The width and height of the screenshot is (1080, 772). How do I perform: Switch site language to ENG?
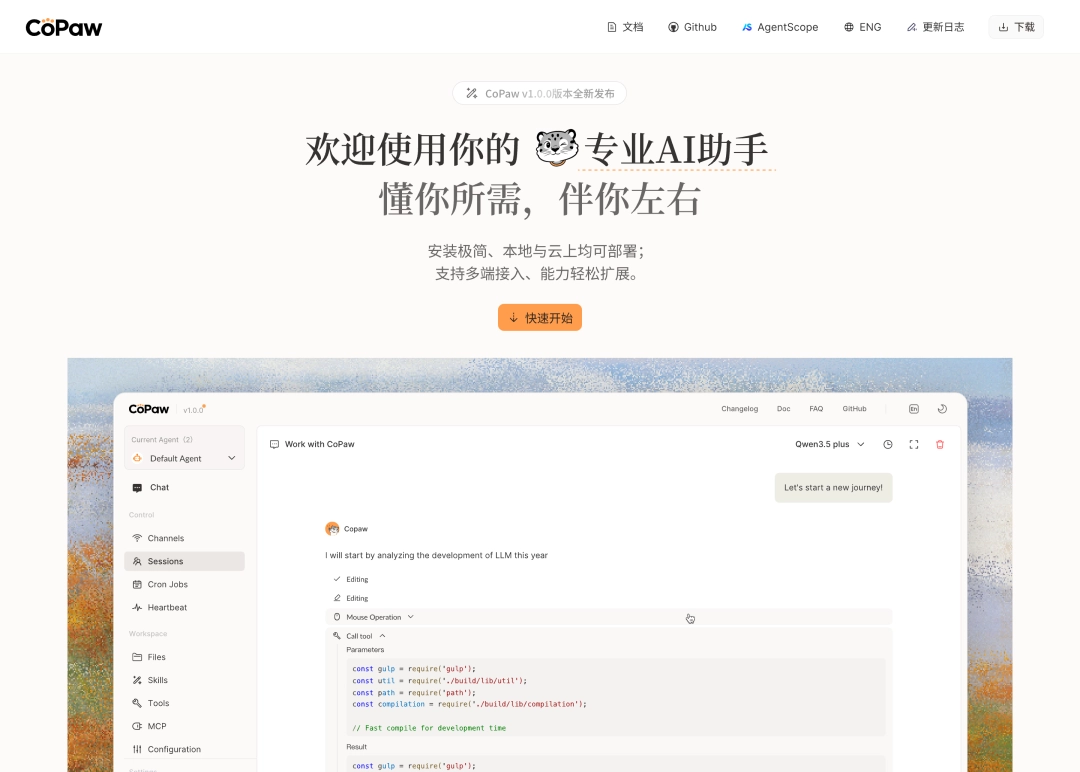[862, 27]
